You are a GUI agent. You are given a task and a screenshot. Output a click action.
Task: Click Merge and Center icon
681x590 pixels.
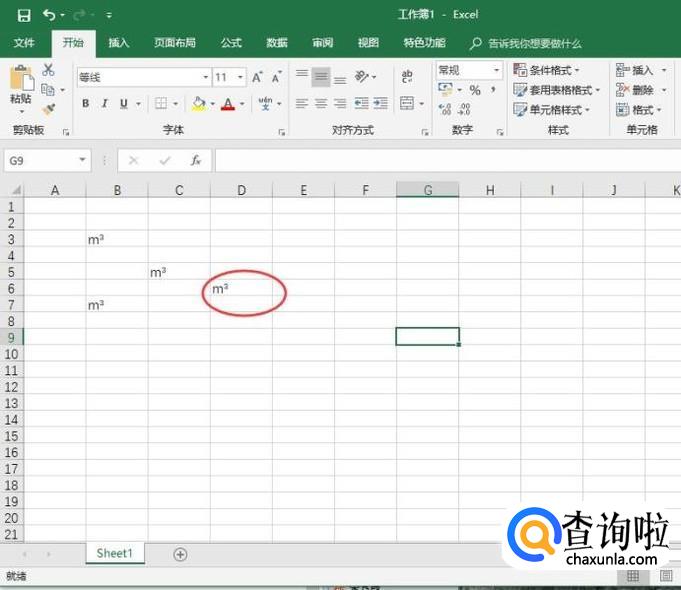click(407, 103)
